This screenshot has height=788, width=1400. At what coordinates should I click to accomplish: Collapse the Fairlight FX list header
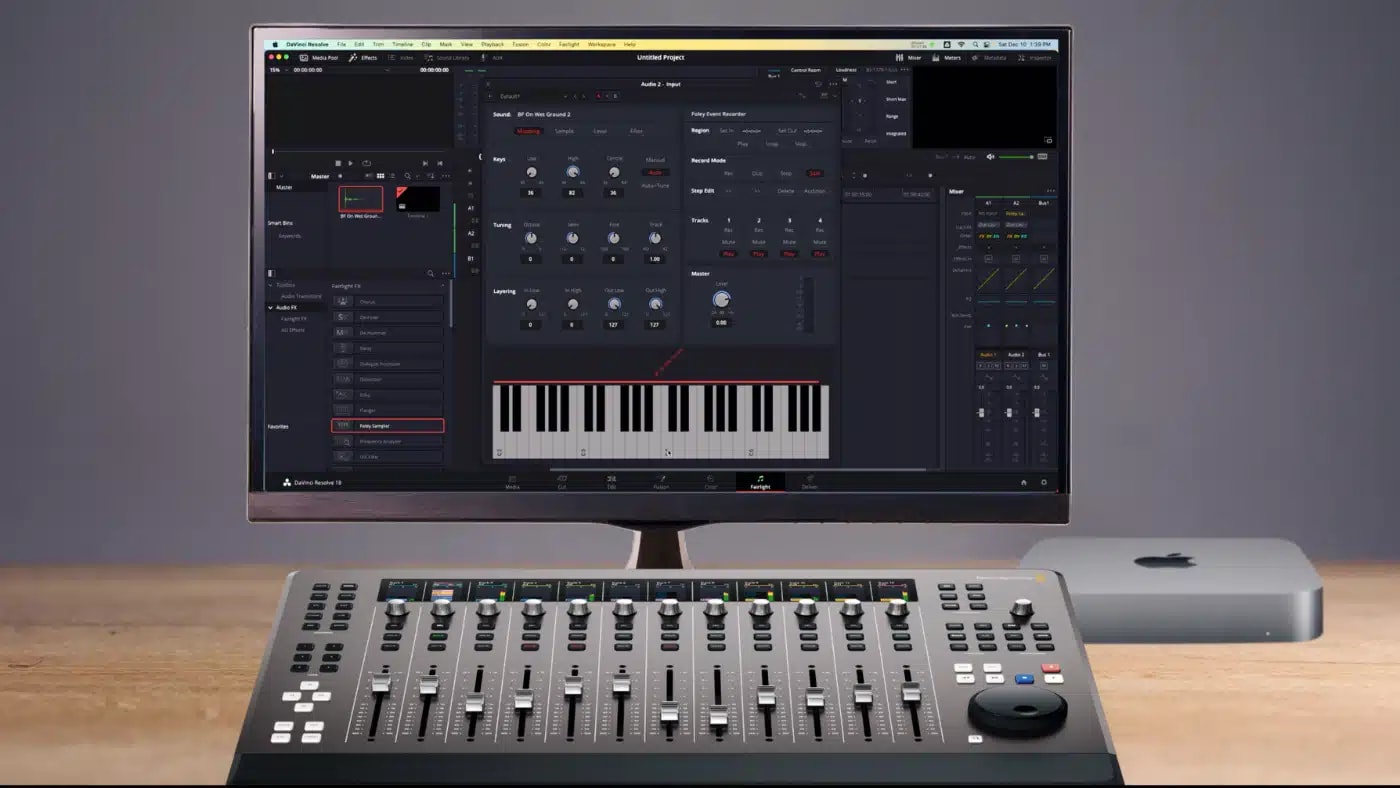442,285
